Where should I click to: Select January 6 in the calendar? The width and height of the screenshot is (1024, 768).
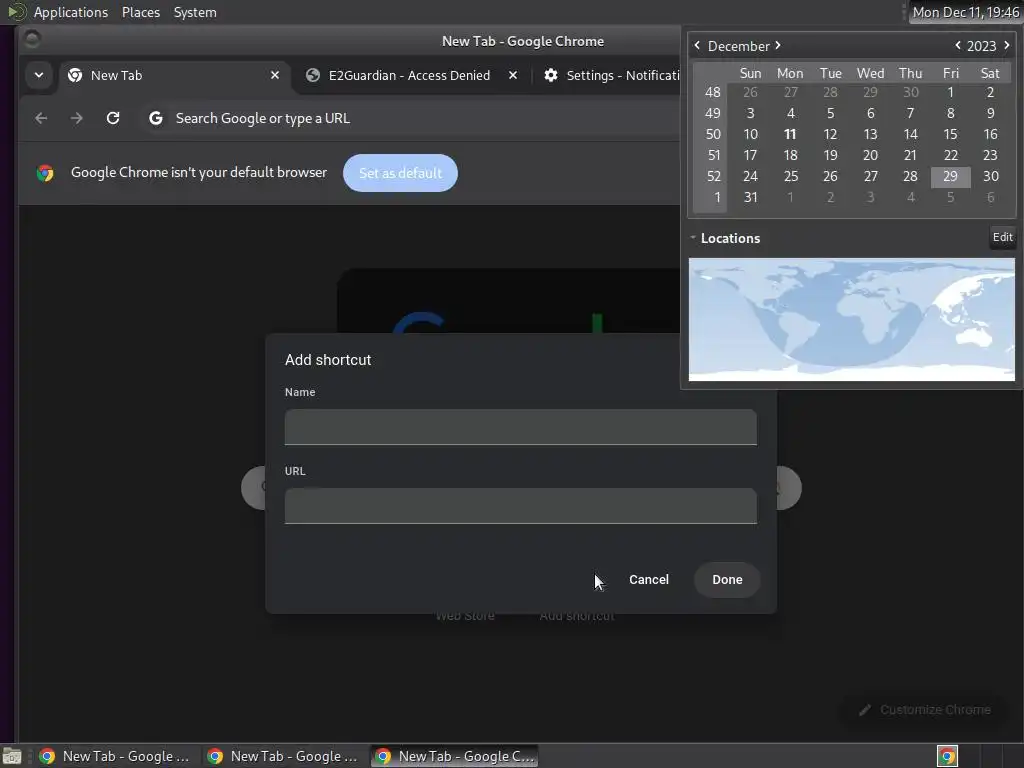click(990, 197)
